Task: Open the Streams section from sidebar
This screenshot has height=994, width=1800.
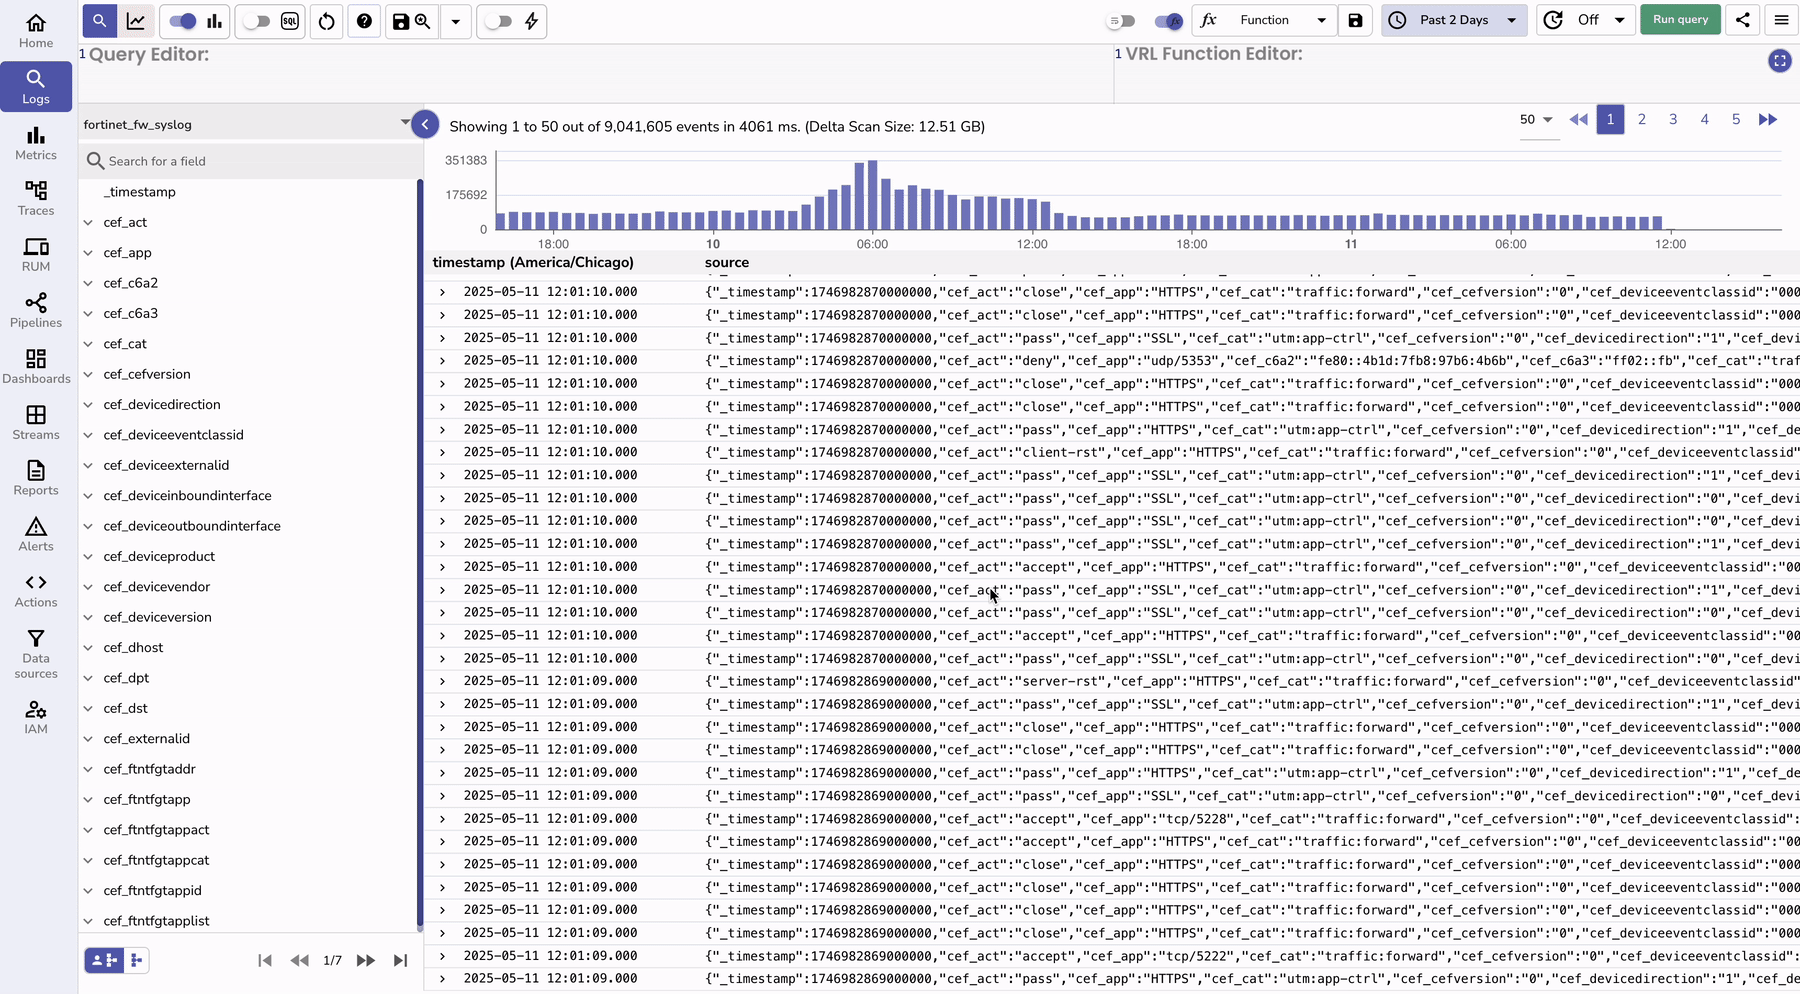Action: click(x=36, y=421)
